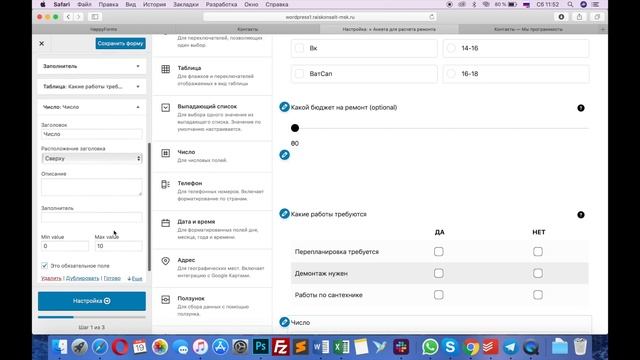Click the Spotlight search icon in the menu bar
This screenshot has width=640, height=360.
570,4
